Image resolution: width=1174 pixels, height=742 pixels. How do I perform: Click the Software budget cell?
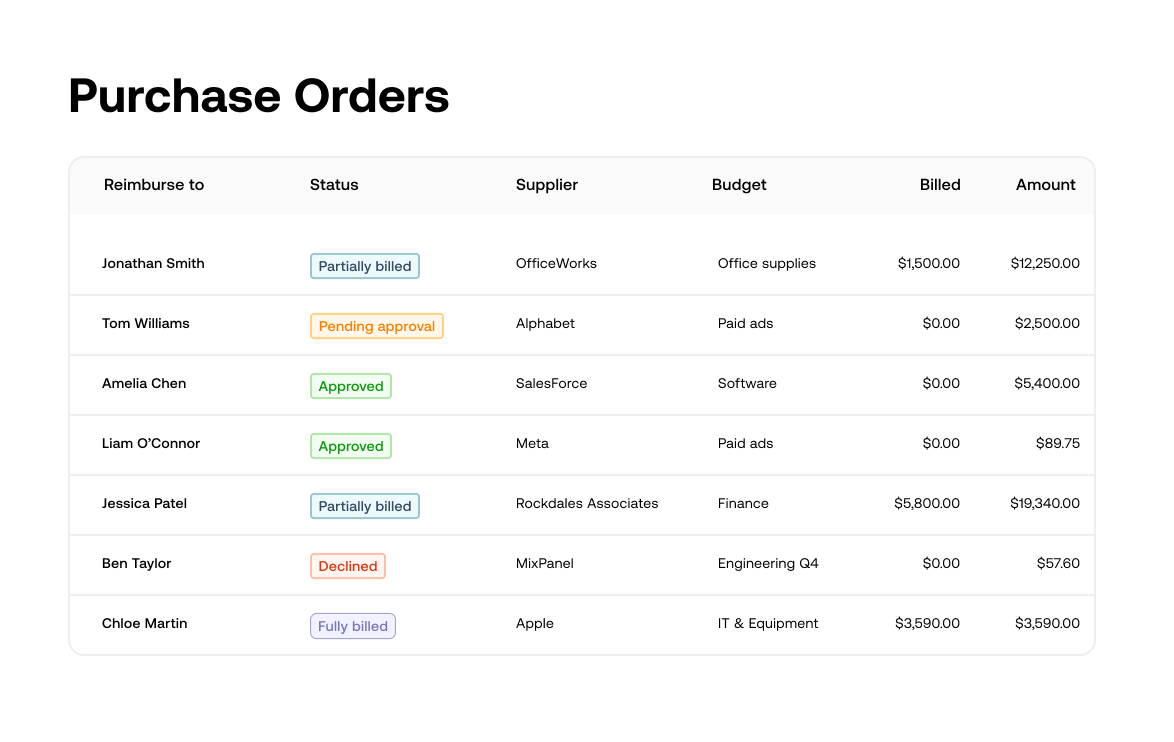pyautogui.click(x=747, y=383)
